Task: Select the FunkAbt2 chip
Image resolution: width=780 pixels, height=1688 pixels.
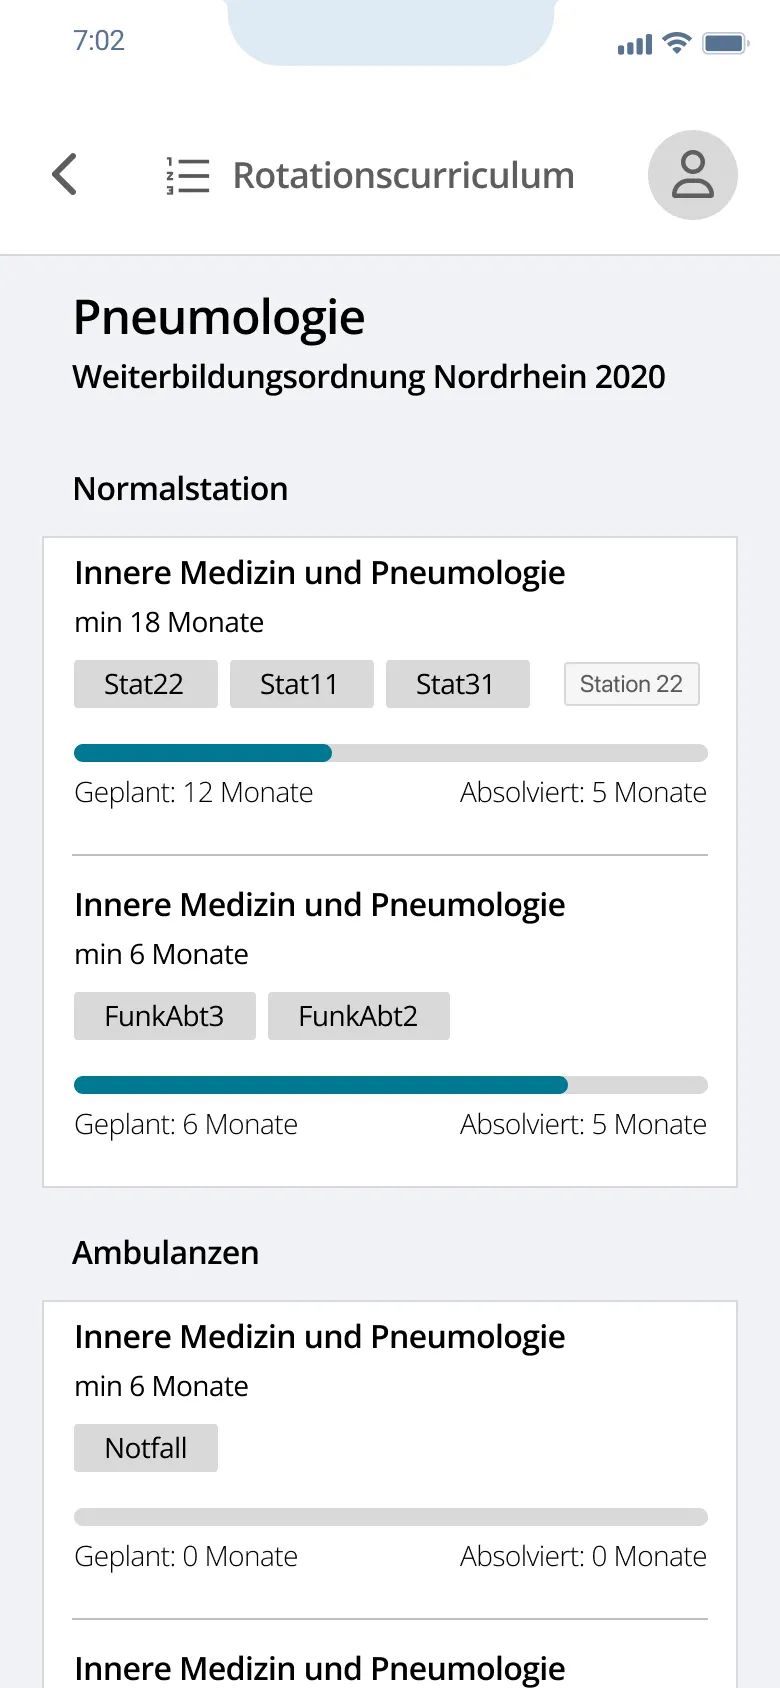Action: (x=358, y=1016)
